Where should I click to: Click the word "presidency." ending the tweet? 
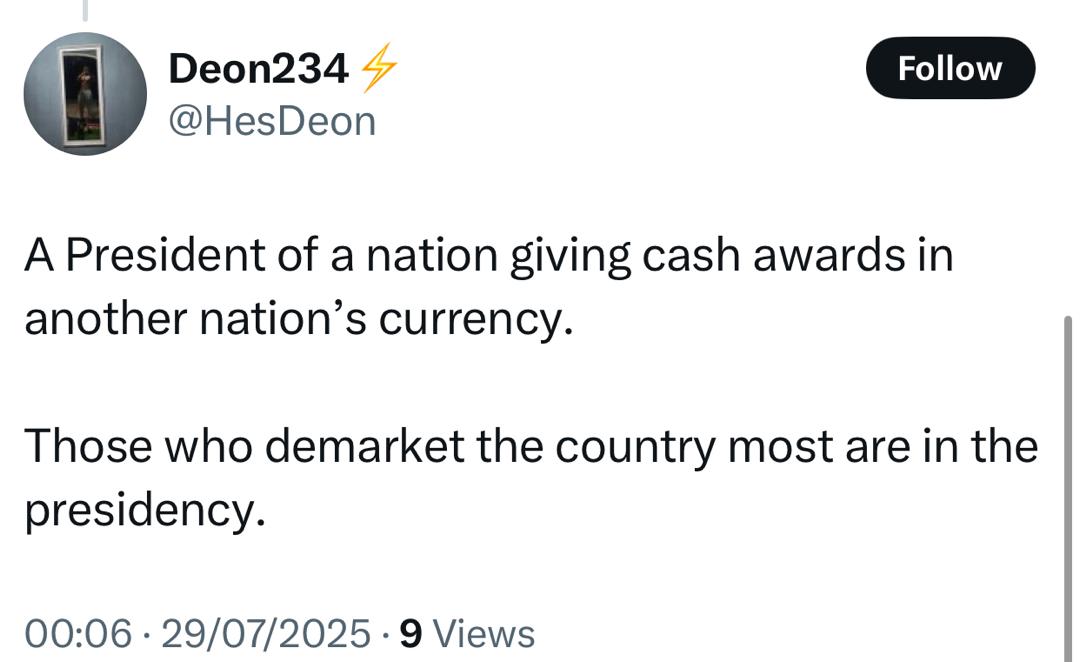coord(145,509)
